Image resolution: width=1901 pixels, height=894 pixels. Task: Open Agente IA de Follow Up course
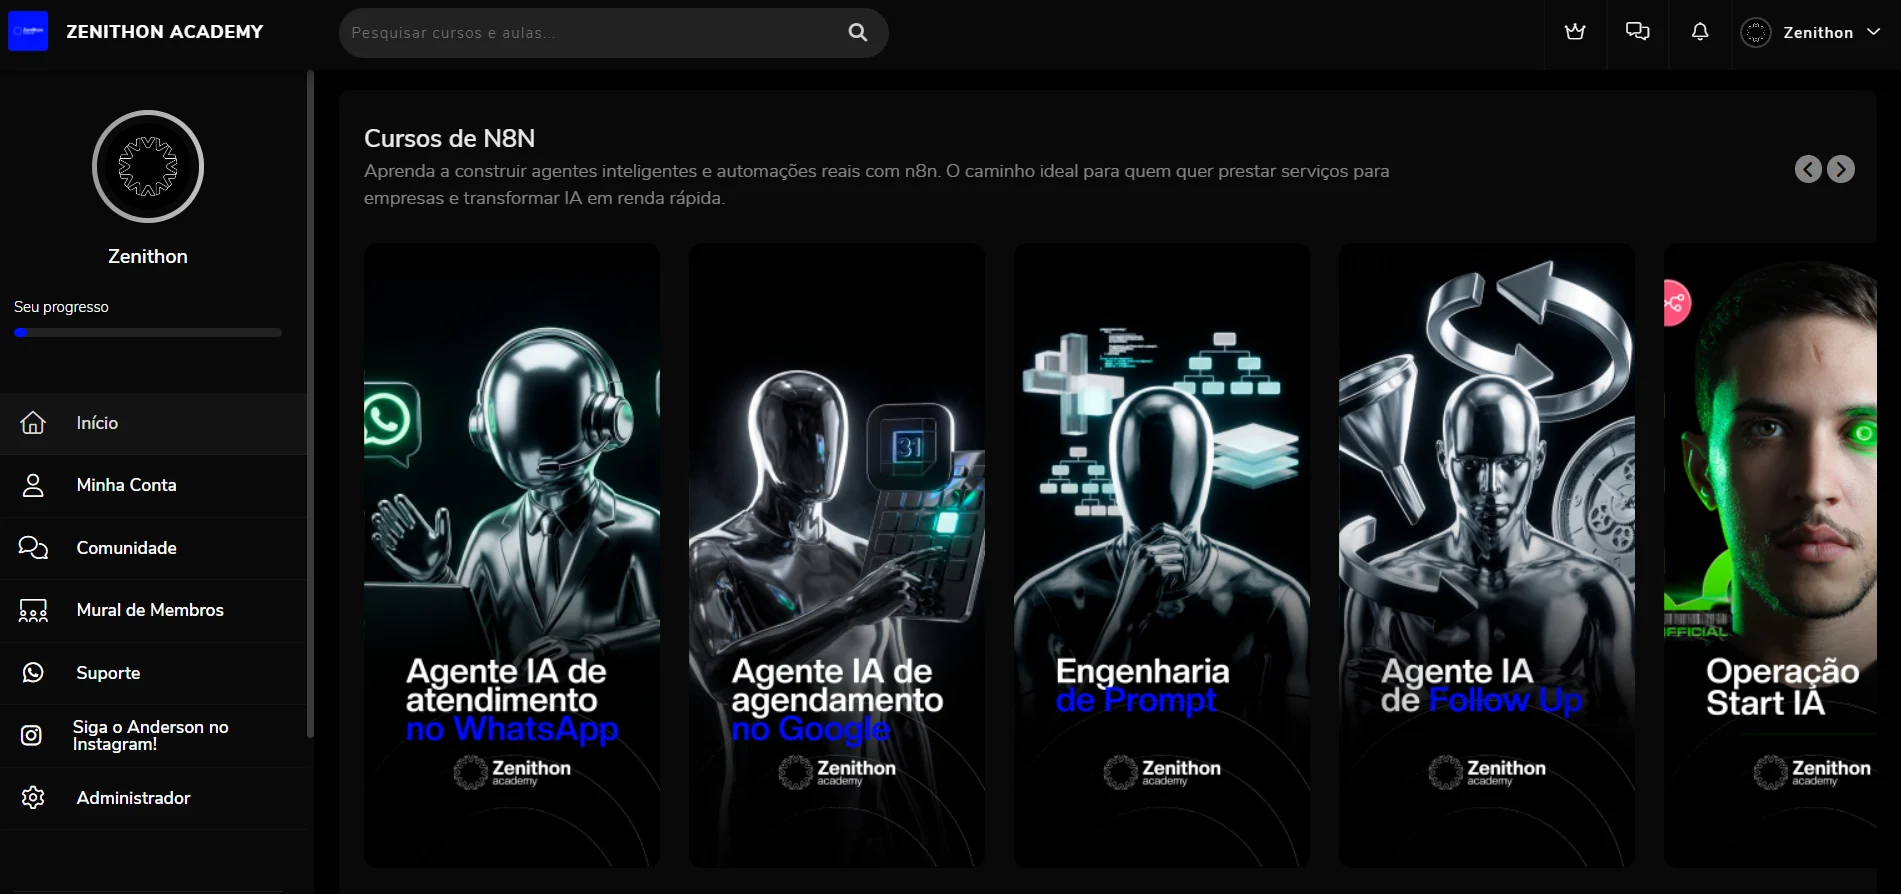(x=1487, y=555)
